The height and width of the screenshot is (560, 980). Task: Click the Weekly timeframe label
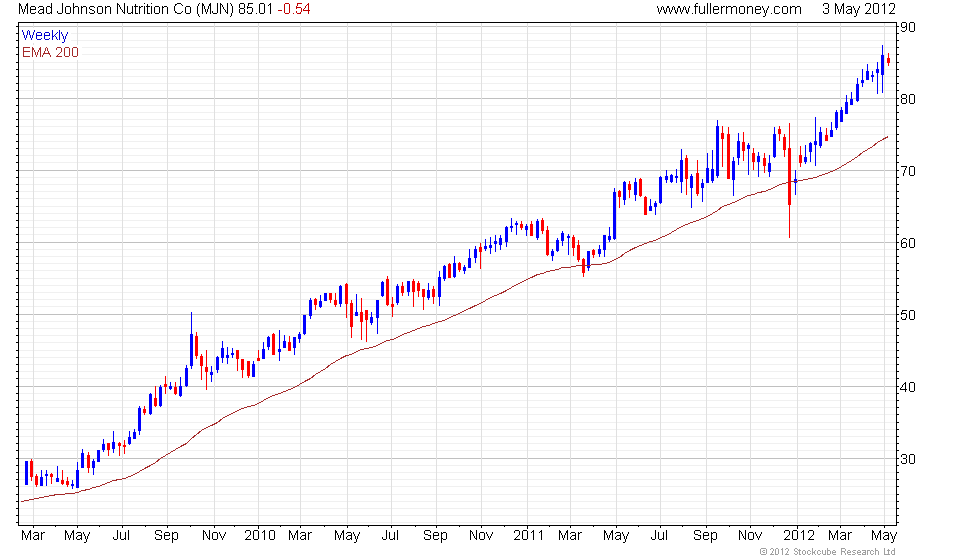pos(44,36)
